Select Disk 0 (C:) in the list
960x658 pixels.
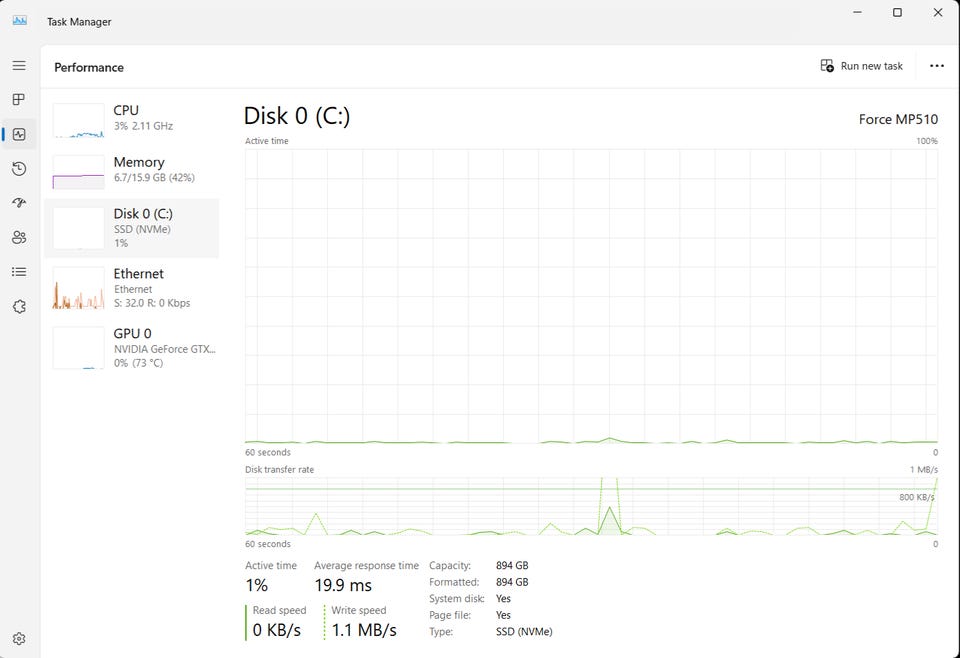[132, 228]
